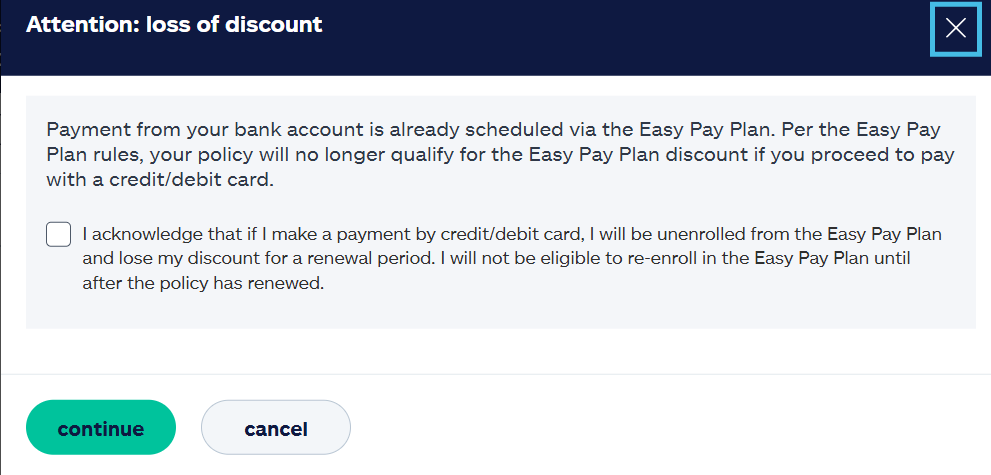Click the X icon in the header

click(x=955, y=28)
